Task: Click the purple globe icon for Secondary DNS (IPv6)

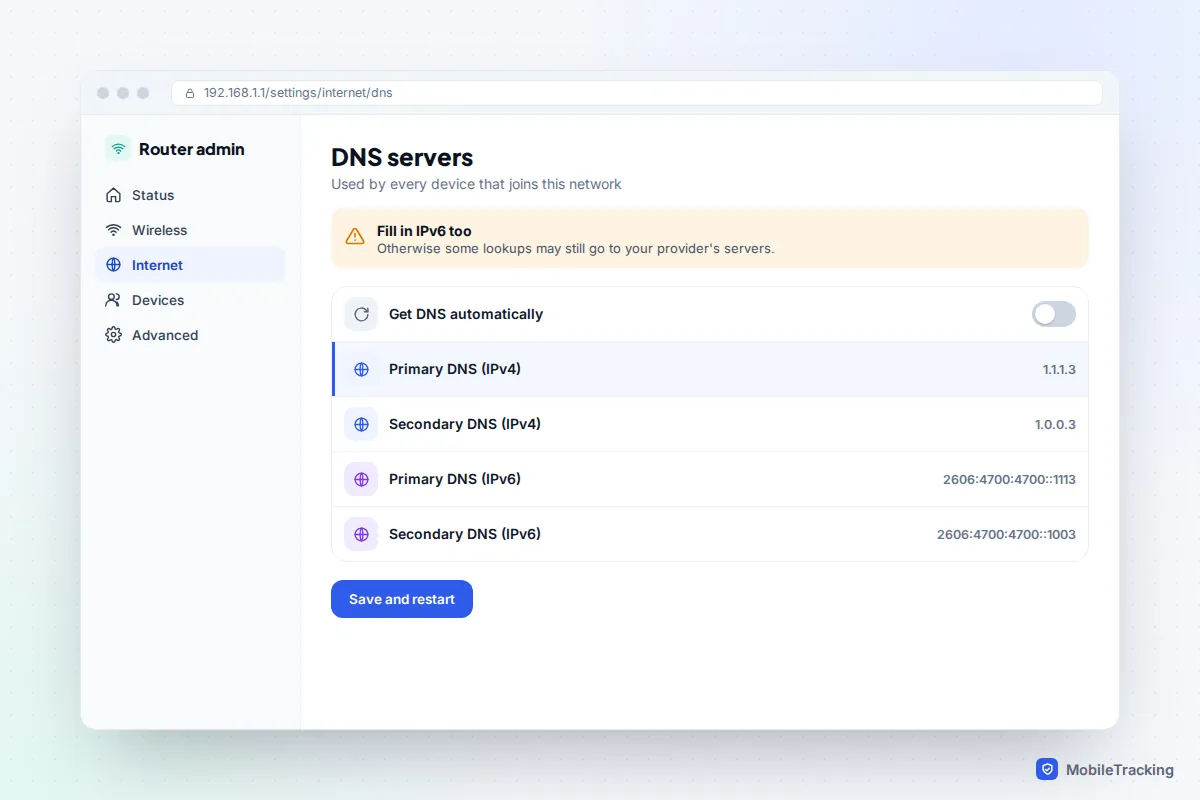Action: pyautogui.click(x=361, y=534)
